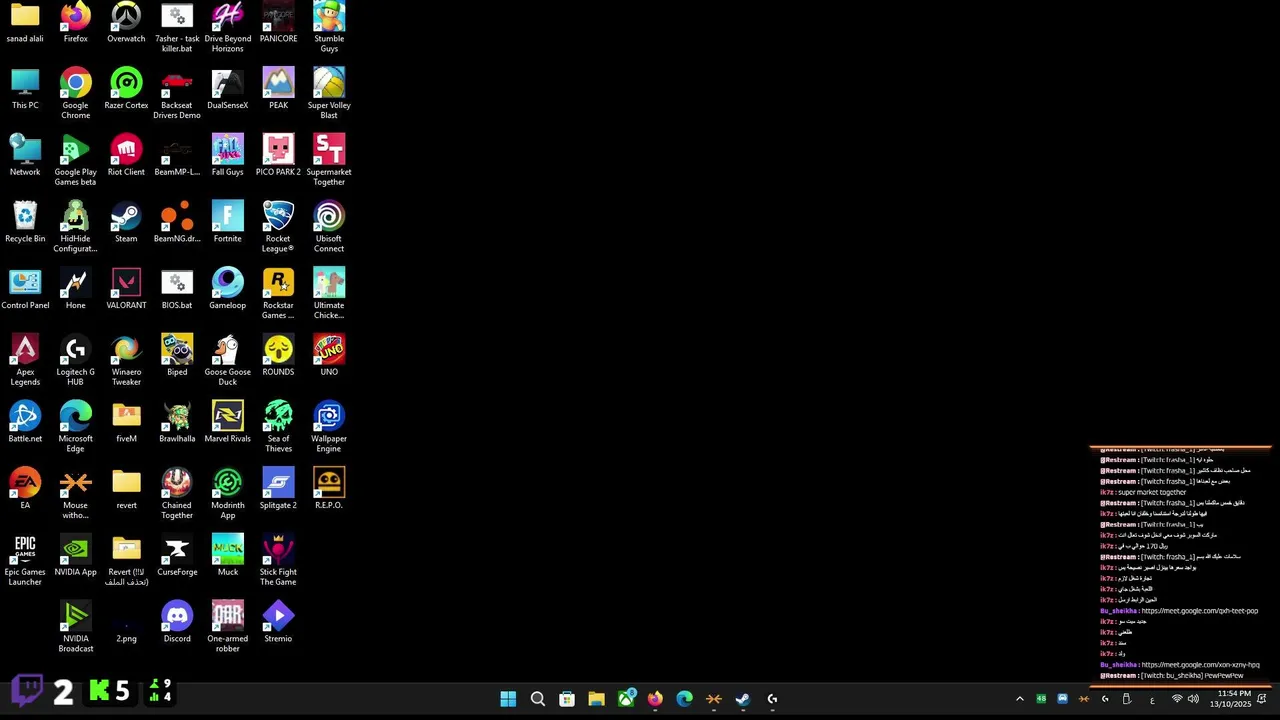This screenshot has width=1280, height=720.
Task: Select the One-armed robber desktop icon
Action: [227, 627]
